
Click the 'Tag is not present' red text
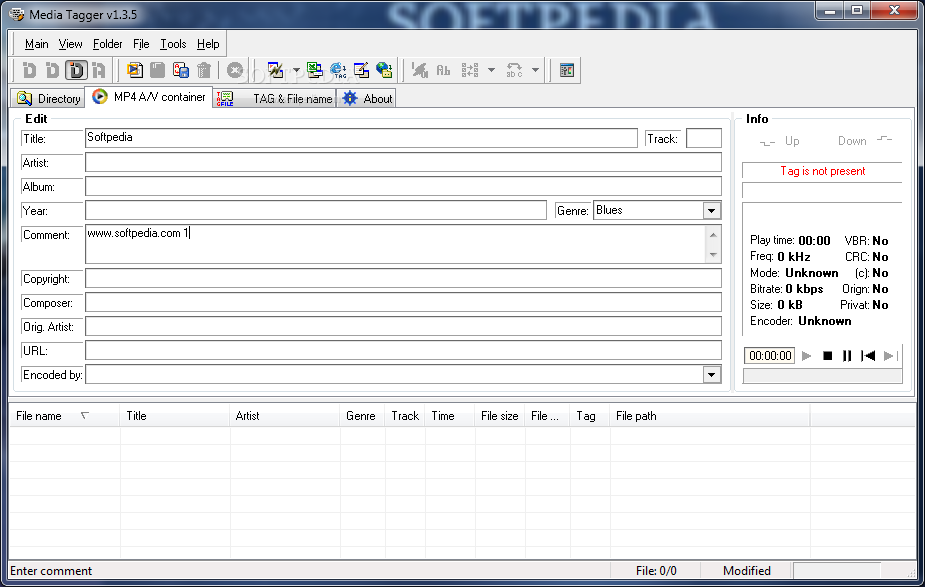[x=822, y=171]
